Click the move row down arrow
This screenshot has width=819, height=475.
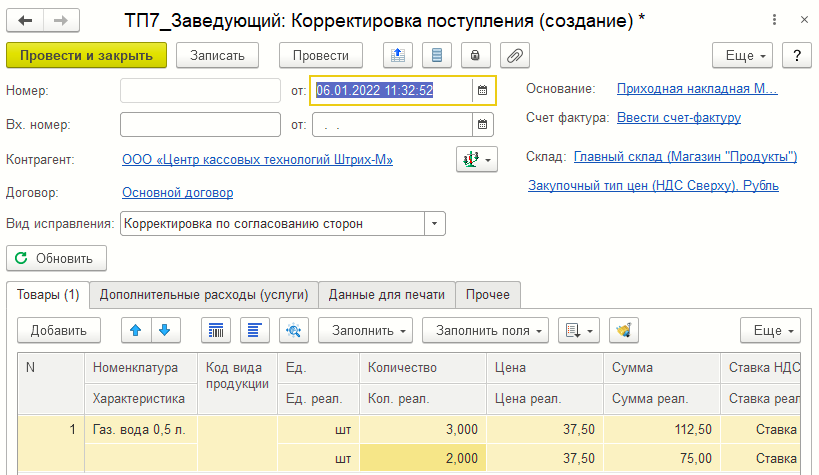(x=163, y=329)
